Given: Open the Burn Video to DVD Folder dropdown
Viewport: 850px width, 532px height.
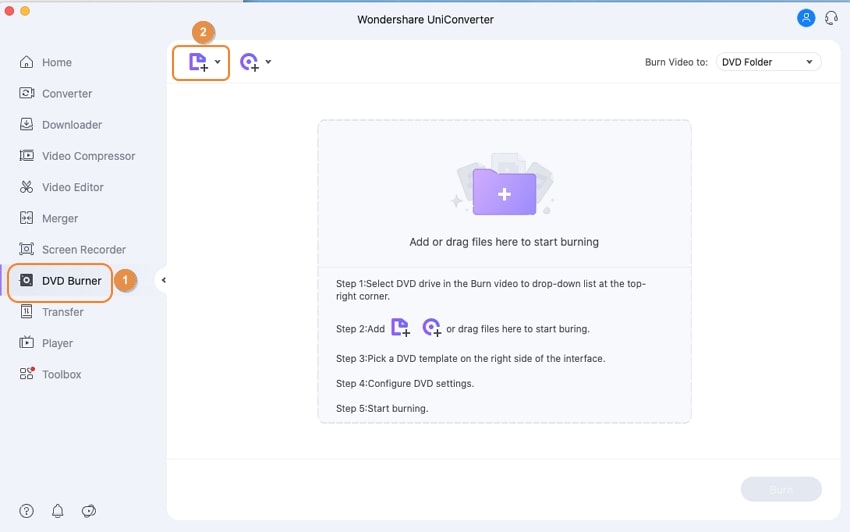Looking at the screenshot, I should coord(768,62).
